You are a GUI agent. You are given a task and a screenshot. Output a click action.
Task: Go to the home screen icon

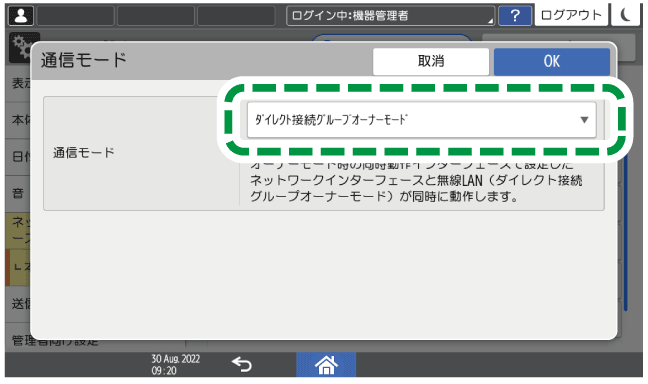(x=326, y=365)
